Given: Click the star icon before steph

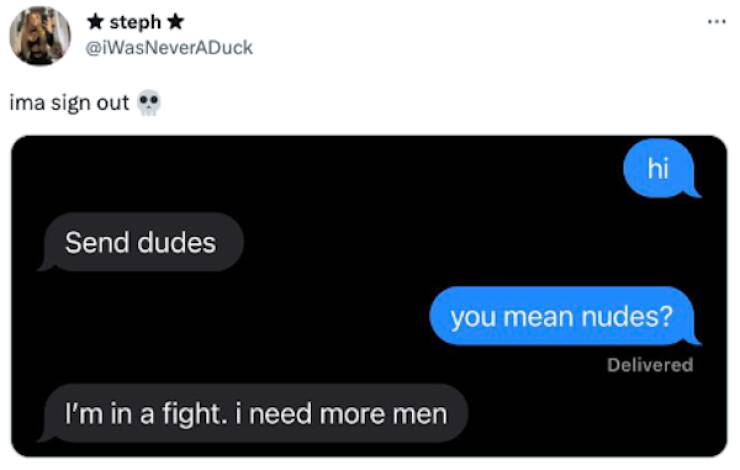Looking at the screenshot, I should coord(95,21).
